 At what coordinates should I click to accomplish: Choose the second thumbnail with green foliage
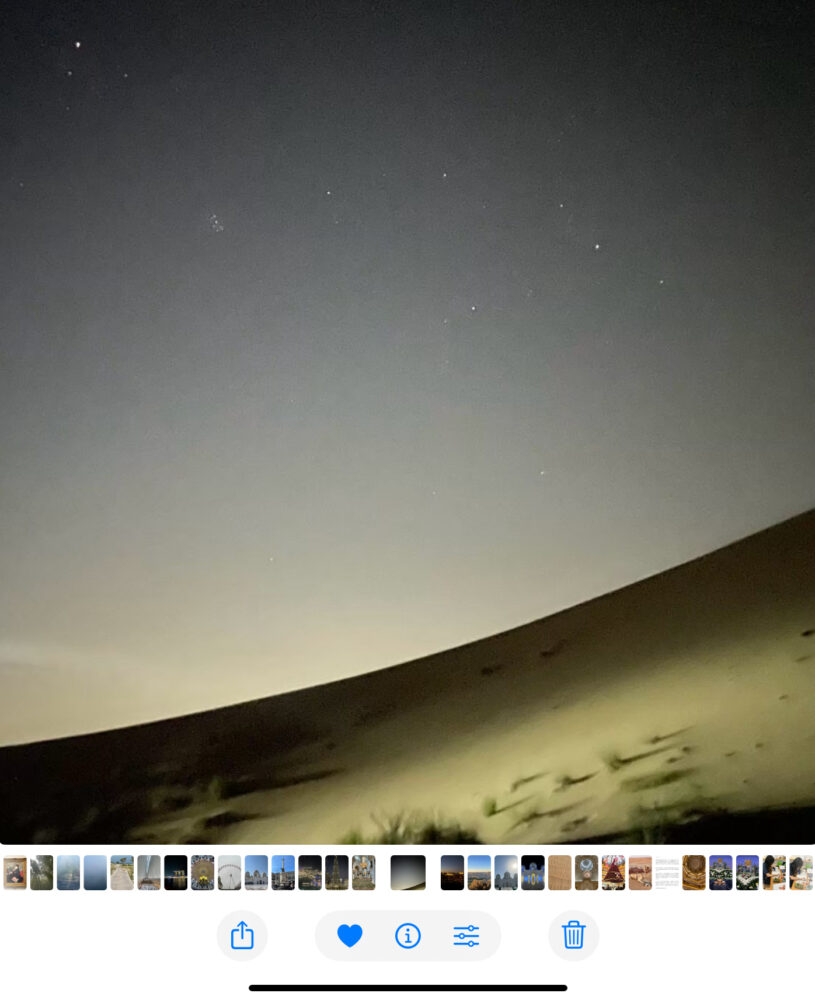[42, 872]
